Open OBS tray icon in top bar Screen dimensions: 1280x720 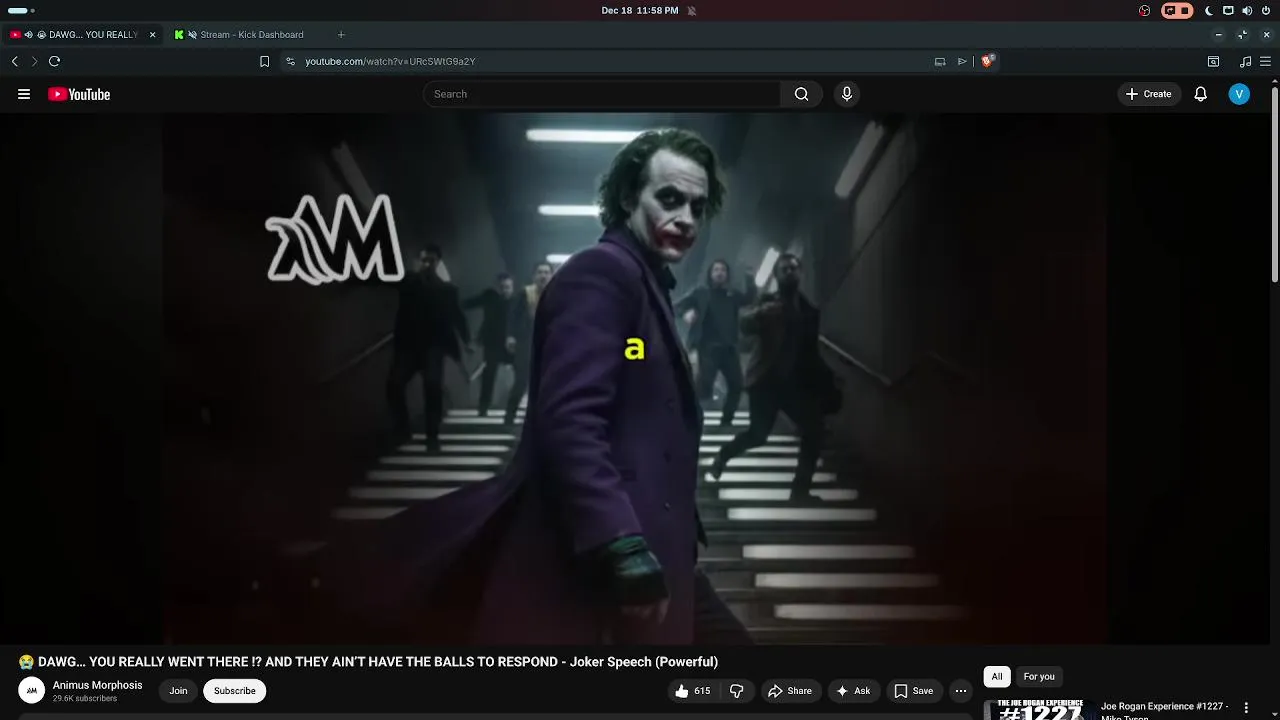click(x=1145, y=10)
